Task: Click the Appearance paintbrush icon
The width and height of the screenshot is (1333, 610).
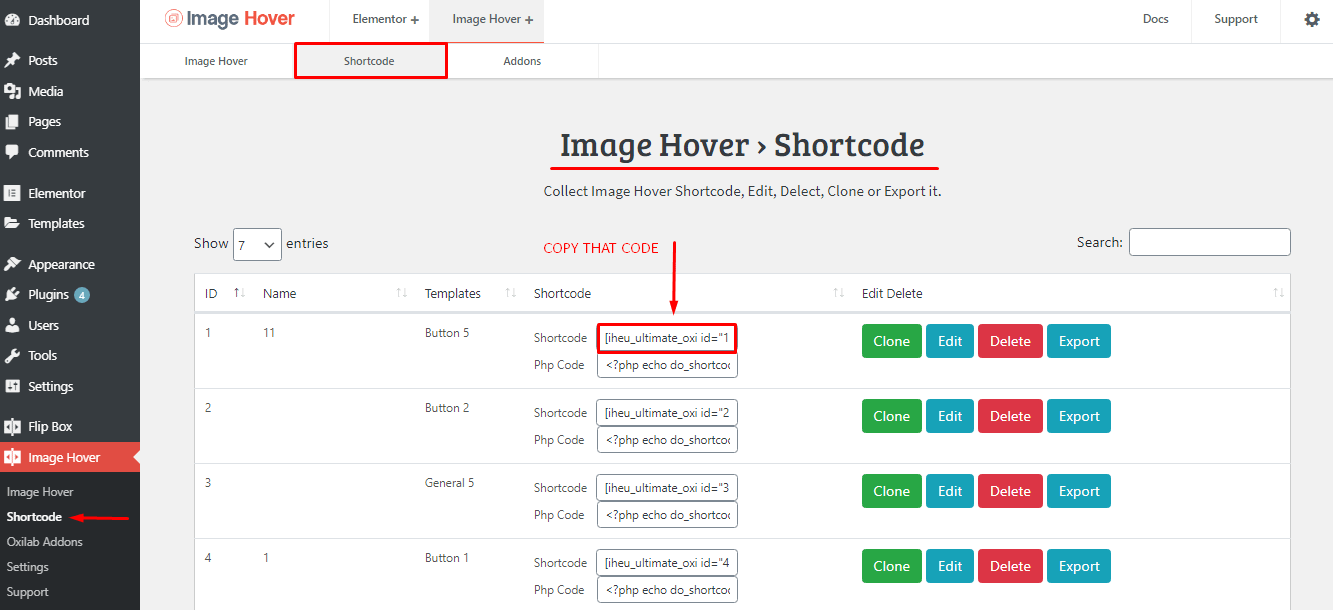Action: [12, 264]
